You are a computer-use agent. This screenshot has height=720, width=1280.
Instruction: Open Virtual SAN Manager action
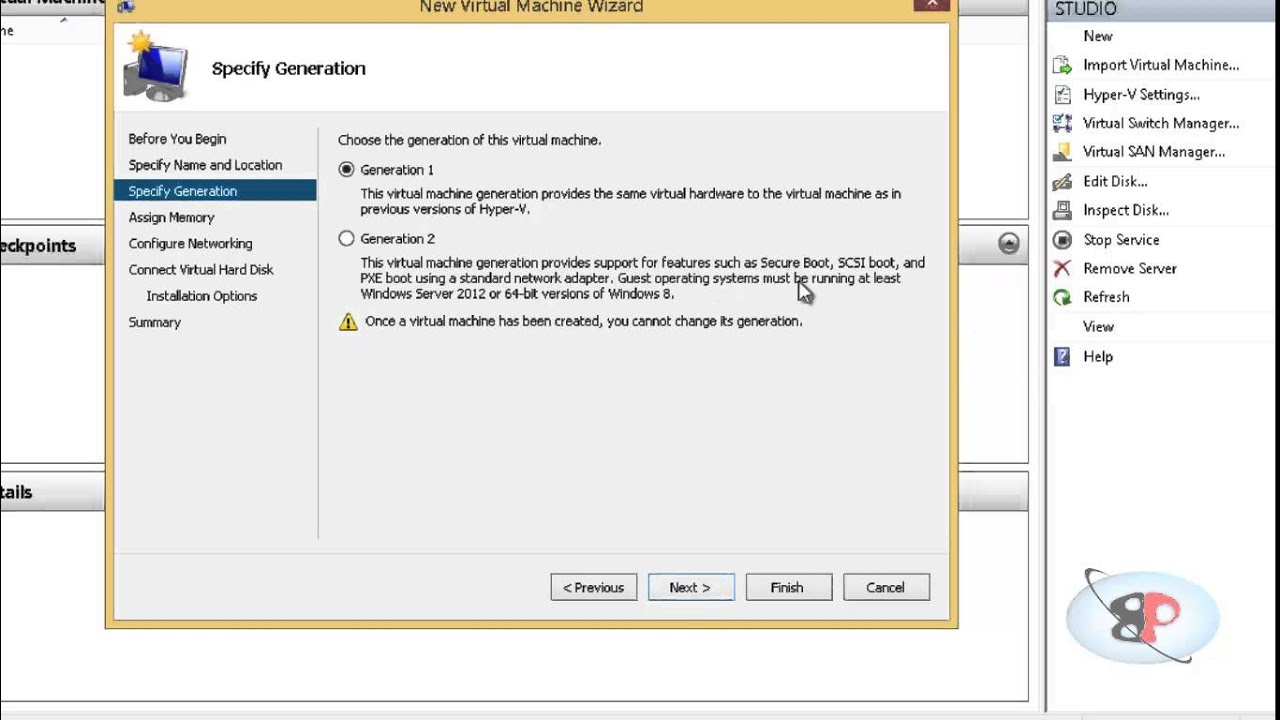1154,152
